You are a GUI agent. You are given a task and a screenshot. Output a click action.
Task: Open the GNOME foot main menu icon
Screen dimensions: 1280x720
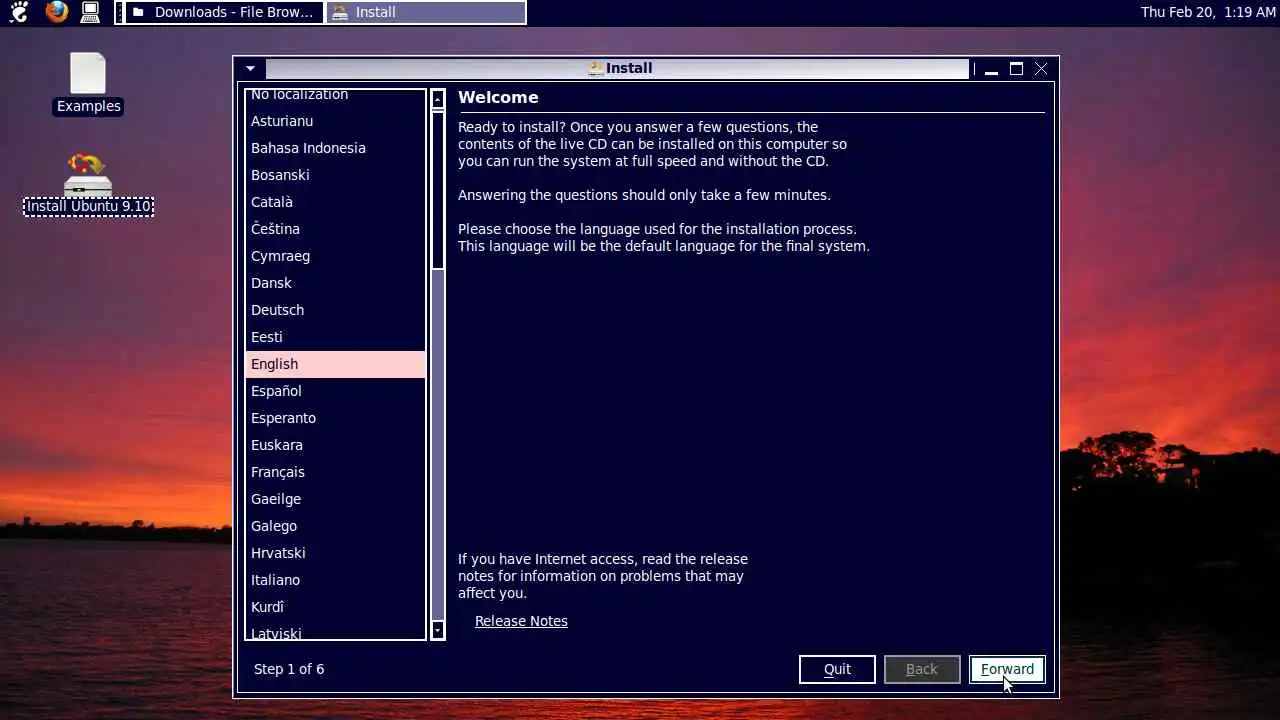click(18, 12)
